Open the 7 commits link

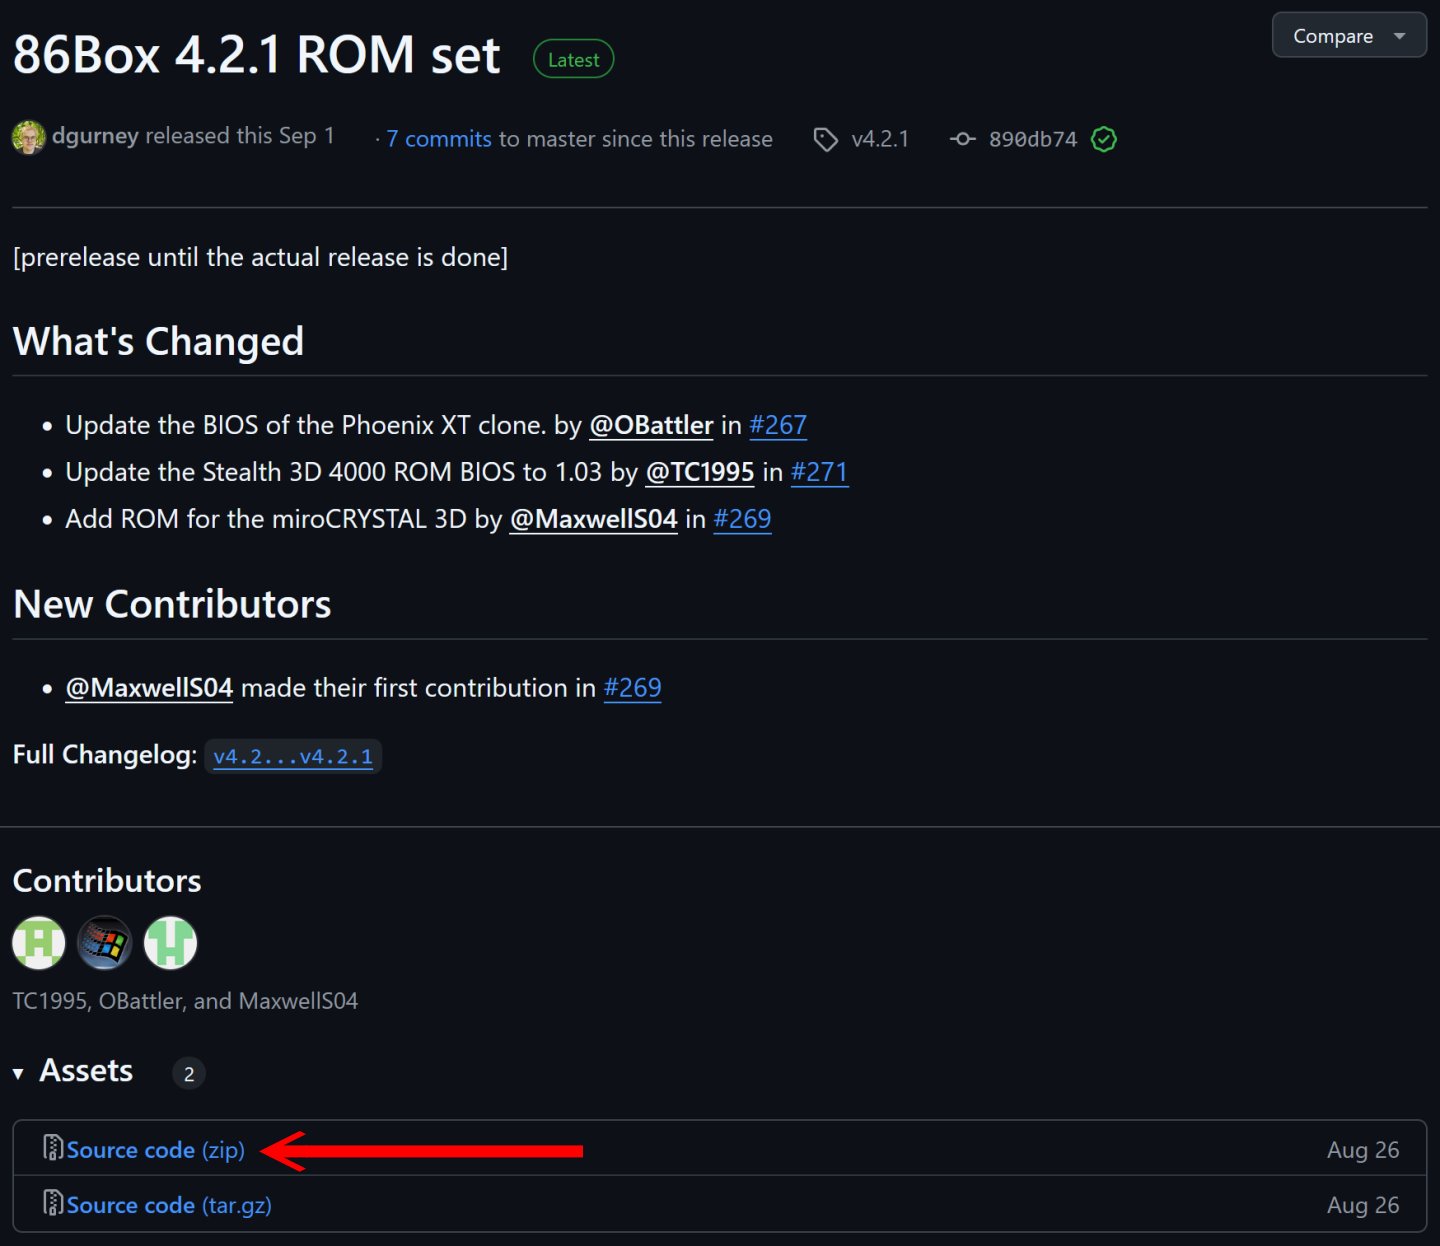[439, 139]
